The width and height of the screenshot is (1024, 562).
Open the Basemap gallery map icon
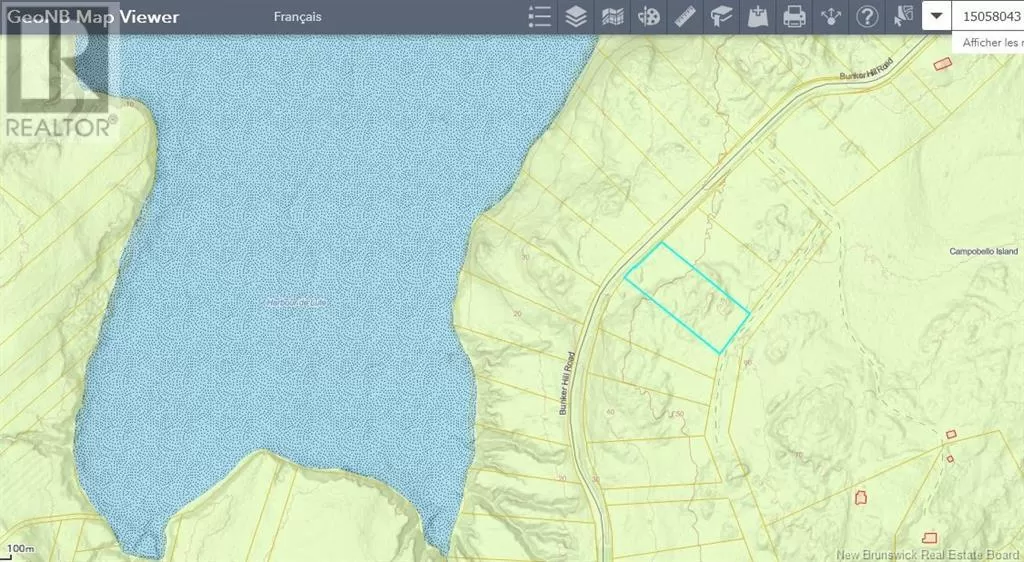[612, 17]
